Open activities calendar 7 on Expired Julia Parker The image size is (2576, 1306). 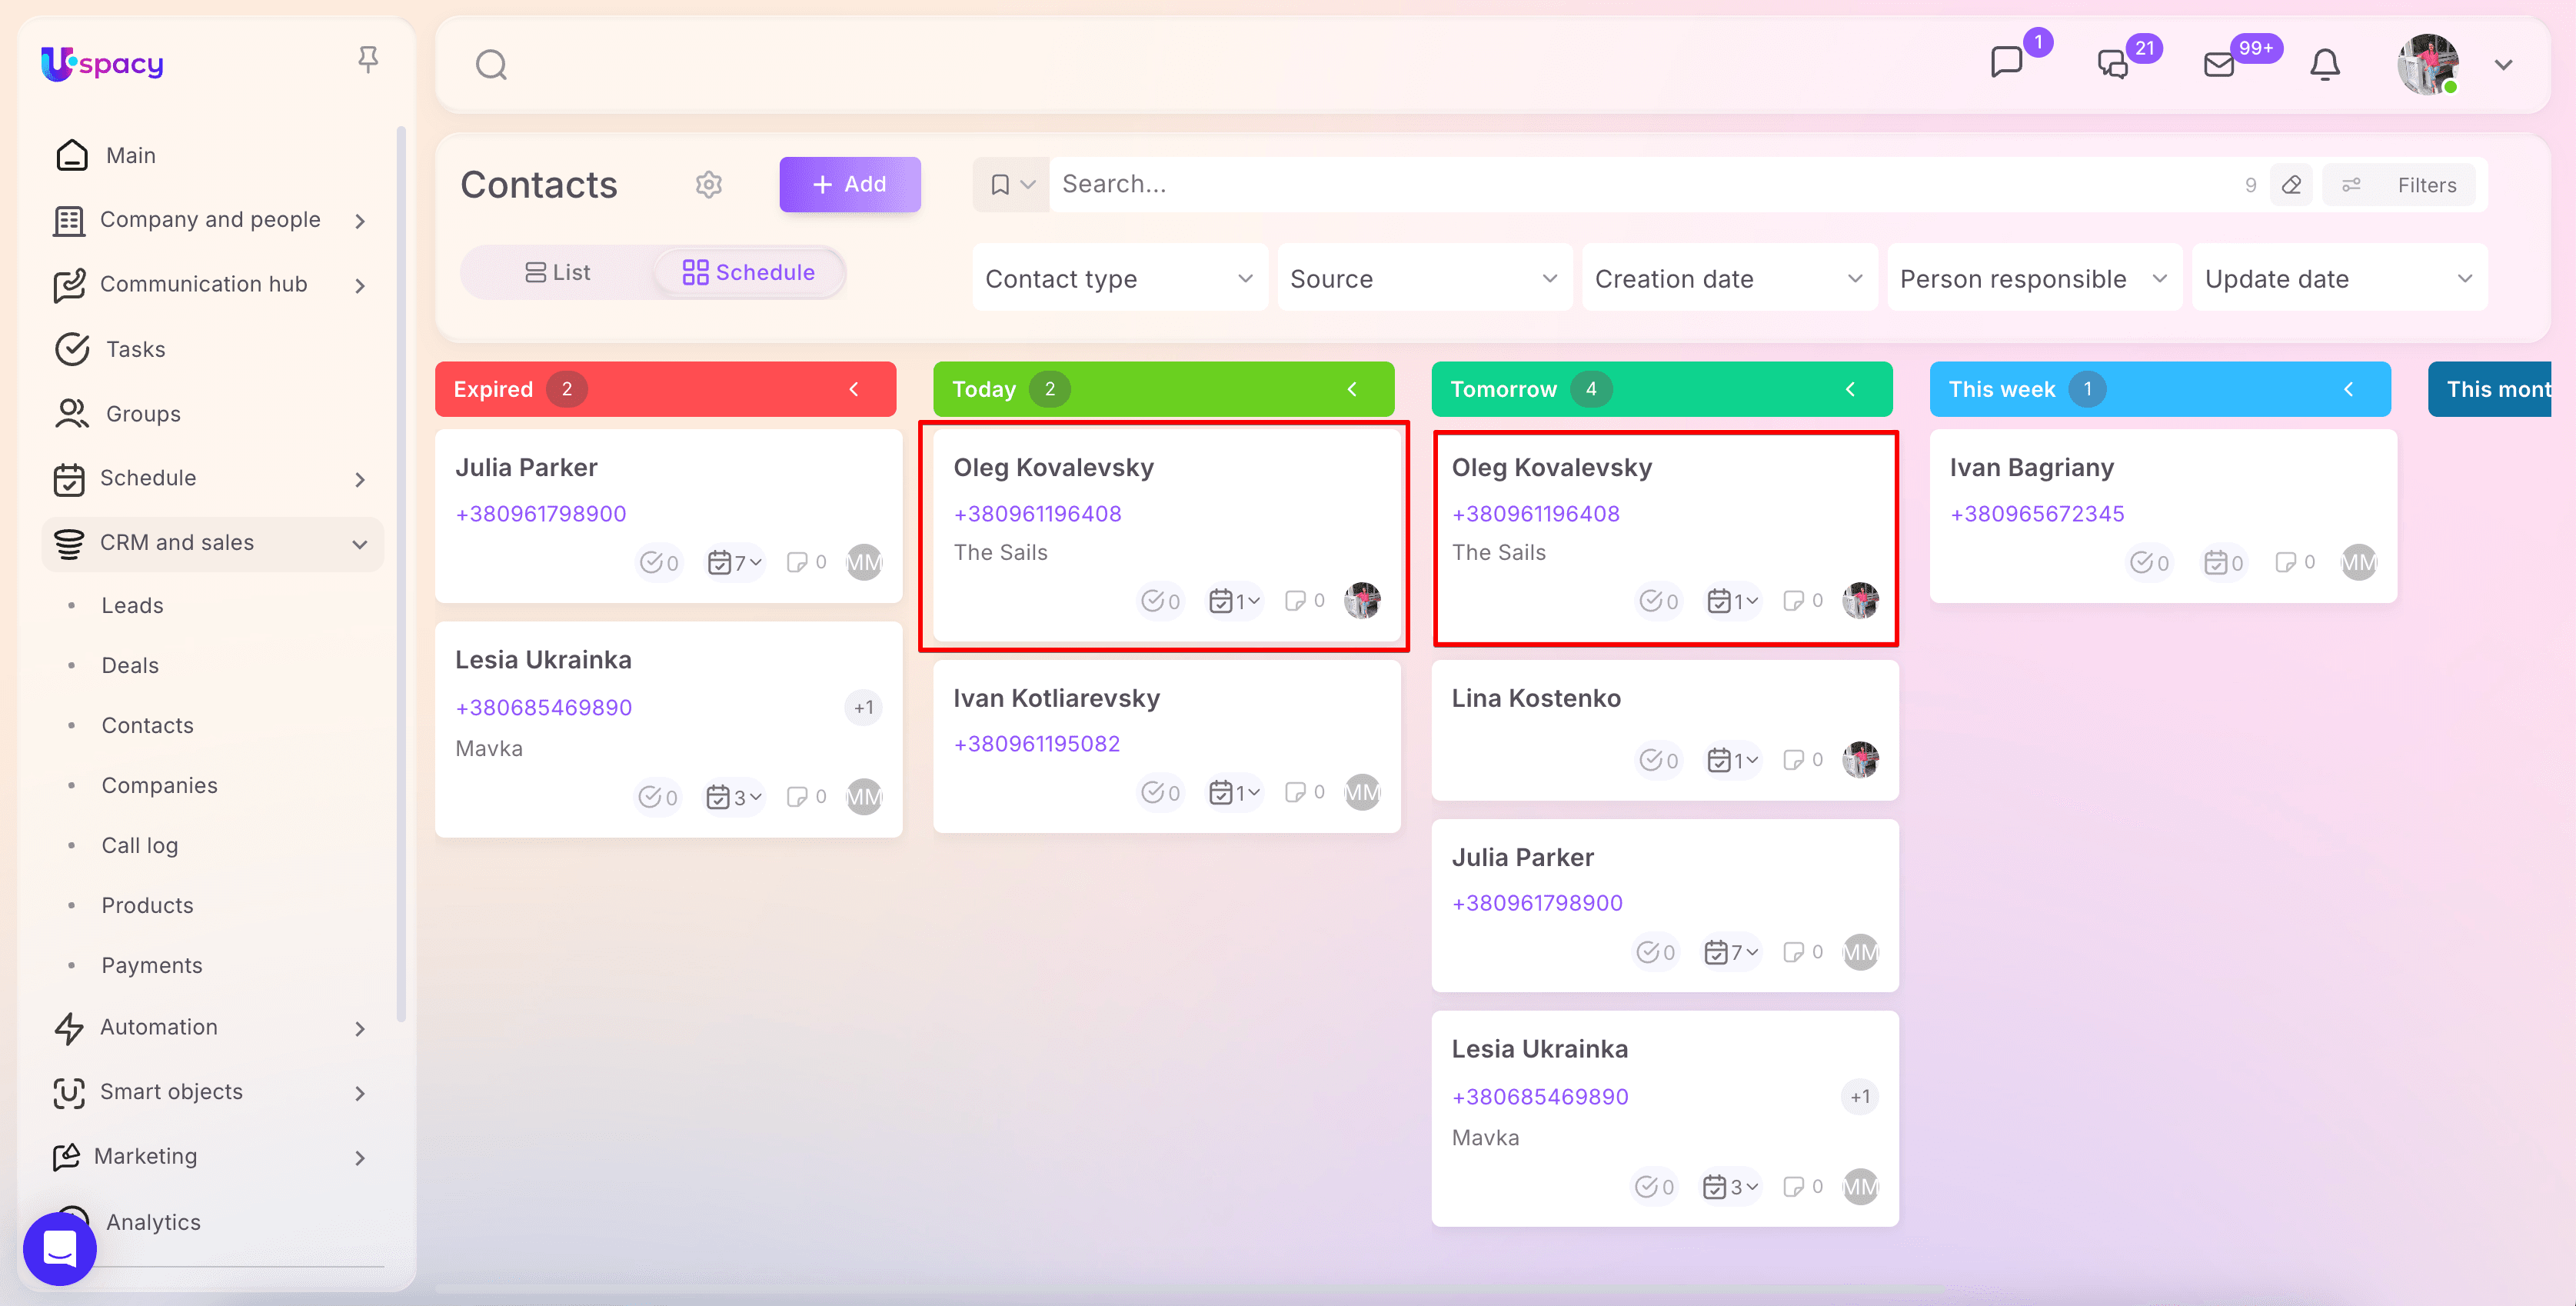point(734,563)
